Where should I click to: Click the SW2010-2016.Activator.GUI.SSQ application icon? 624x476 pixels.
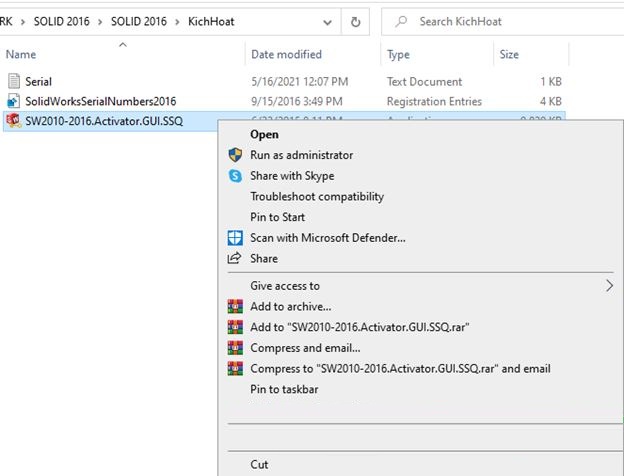click(14, 121)
